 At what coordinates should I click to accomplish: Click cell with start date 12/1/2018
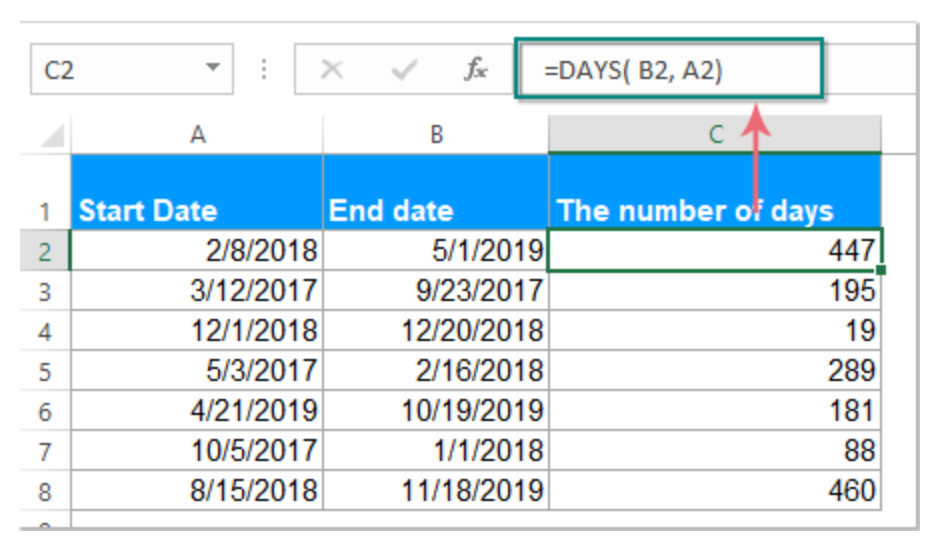click(197, 330)
